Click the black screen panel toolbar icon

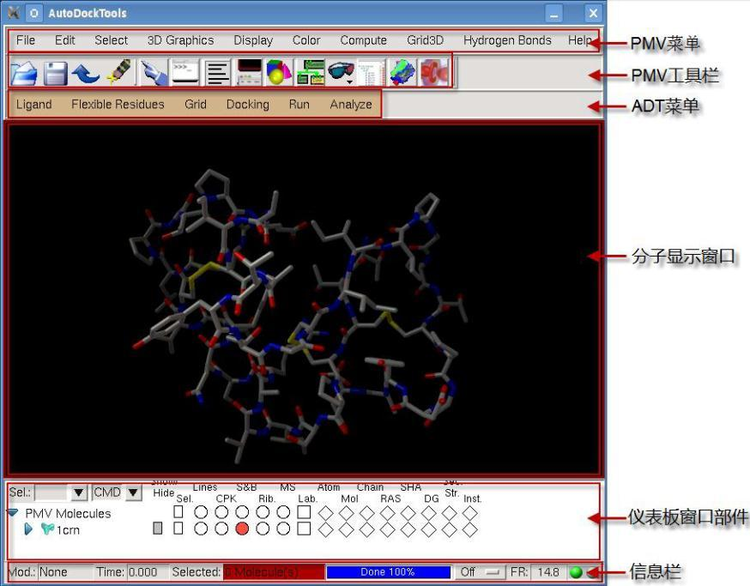point(249,72)
